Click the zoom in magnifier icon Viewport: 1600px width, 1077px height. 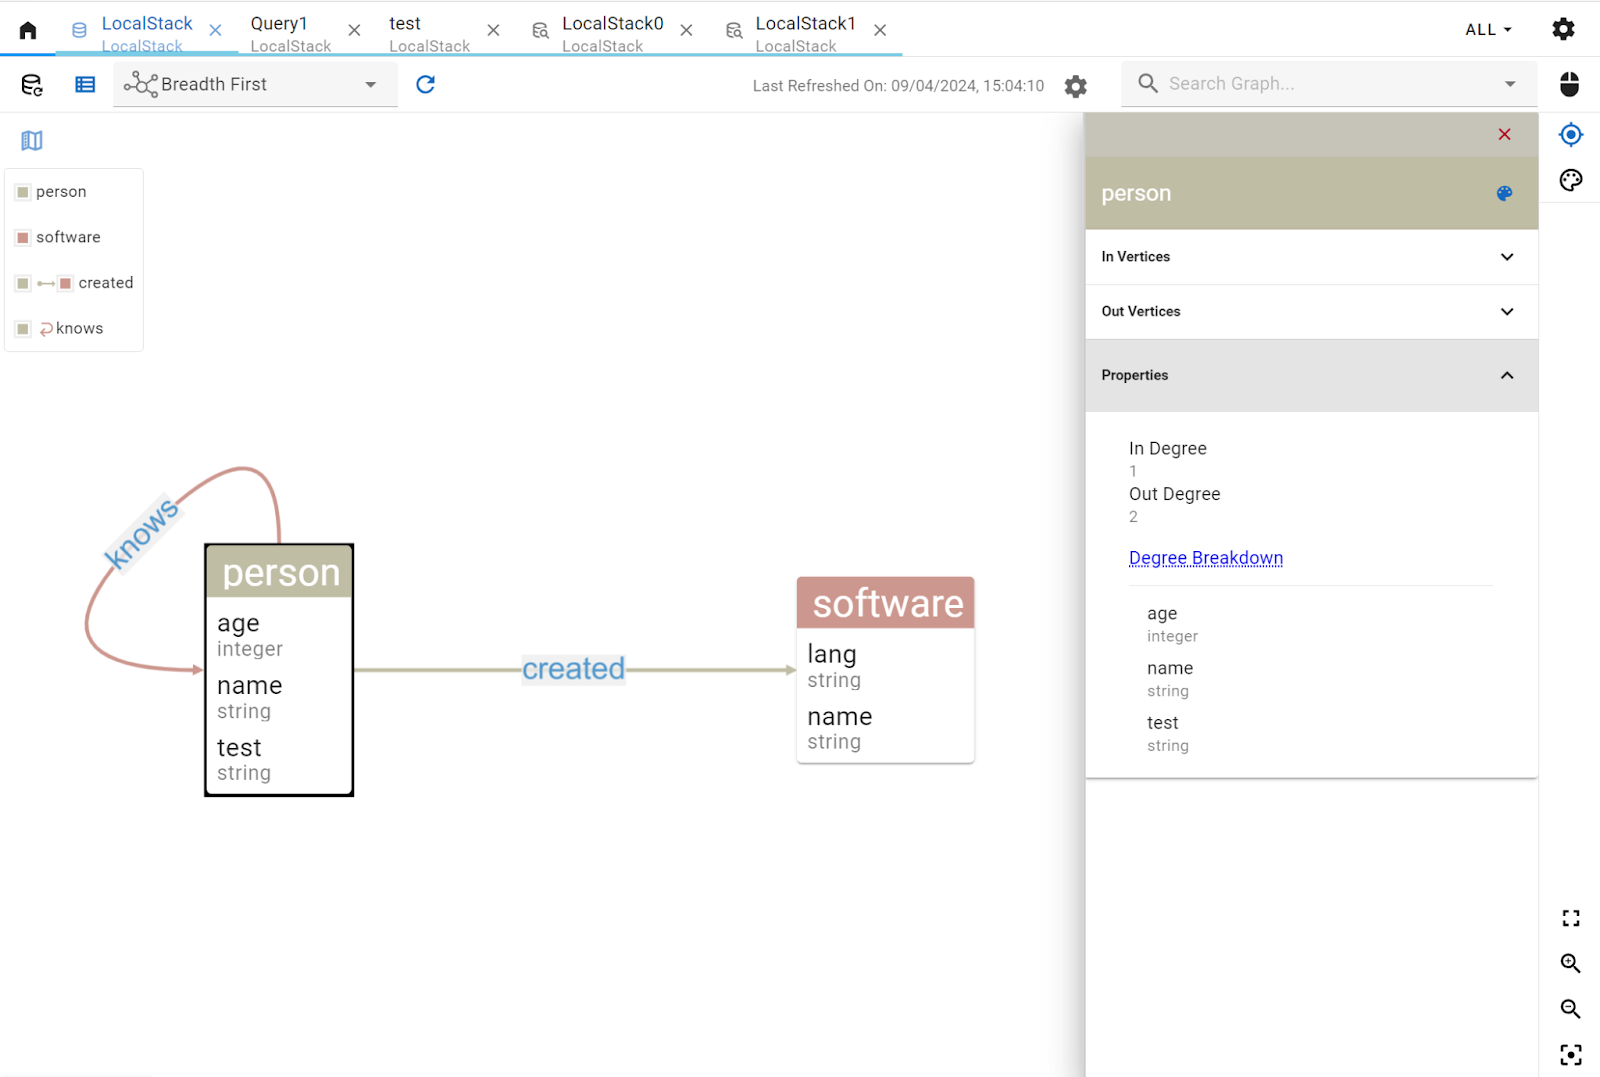(x=1571, y=964)
